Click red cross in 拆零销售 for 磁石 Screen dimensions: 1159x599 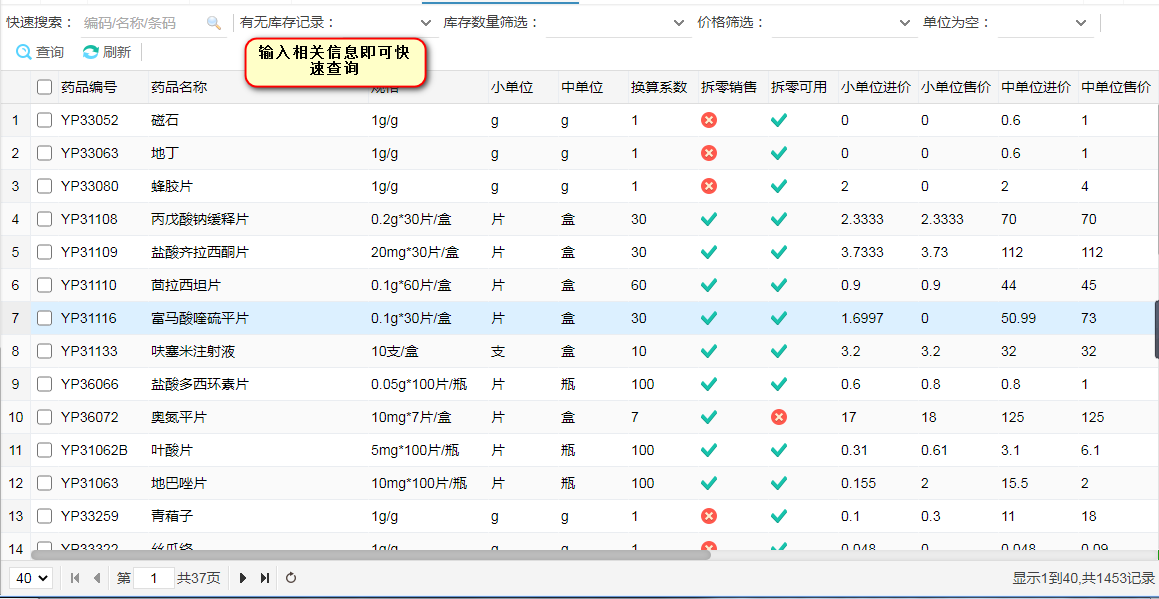point(709,120)
